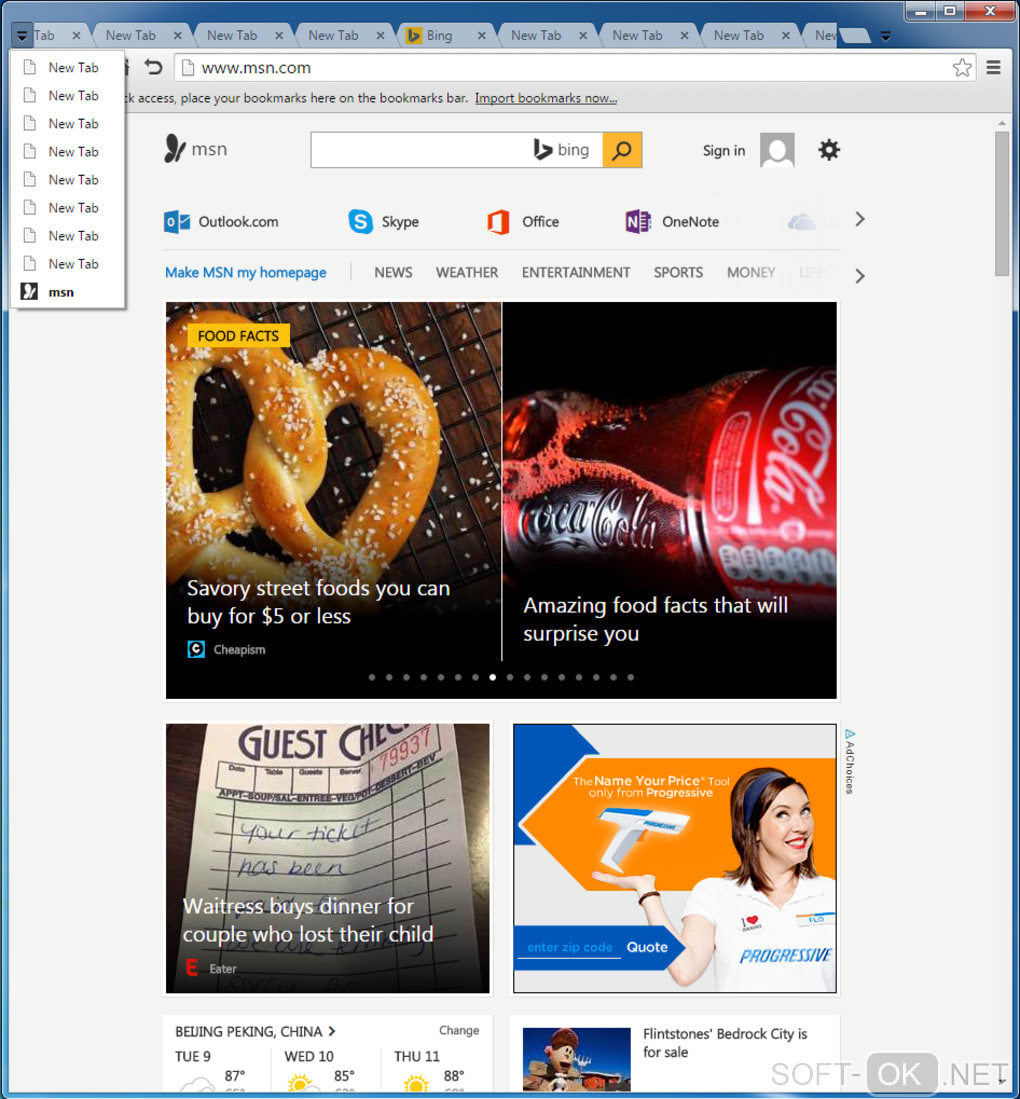Screen dimensions: 1020x1099
Task: Choose the first New Tab entry in the tab list
Action: (68, 67)
